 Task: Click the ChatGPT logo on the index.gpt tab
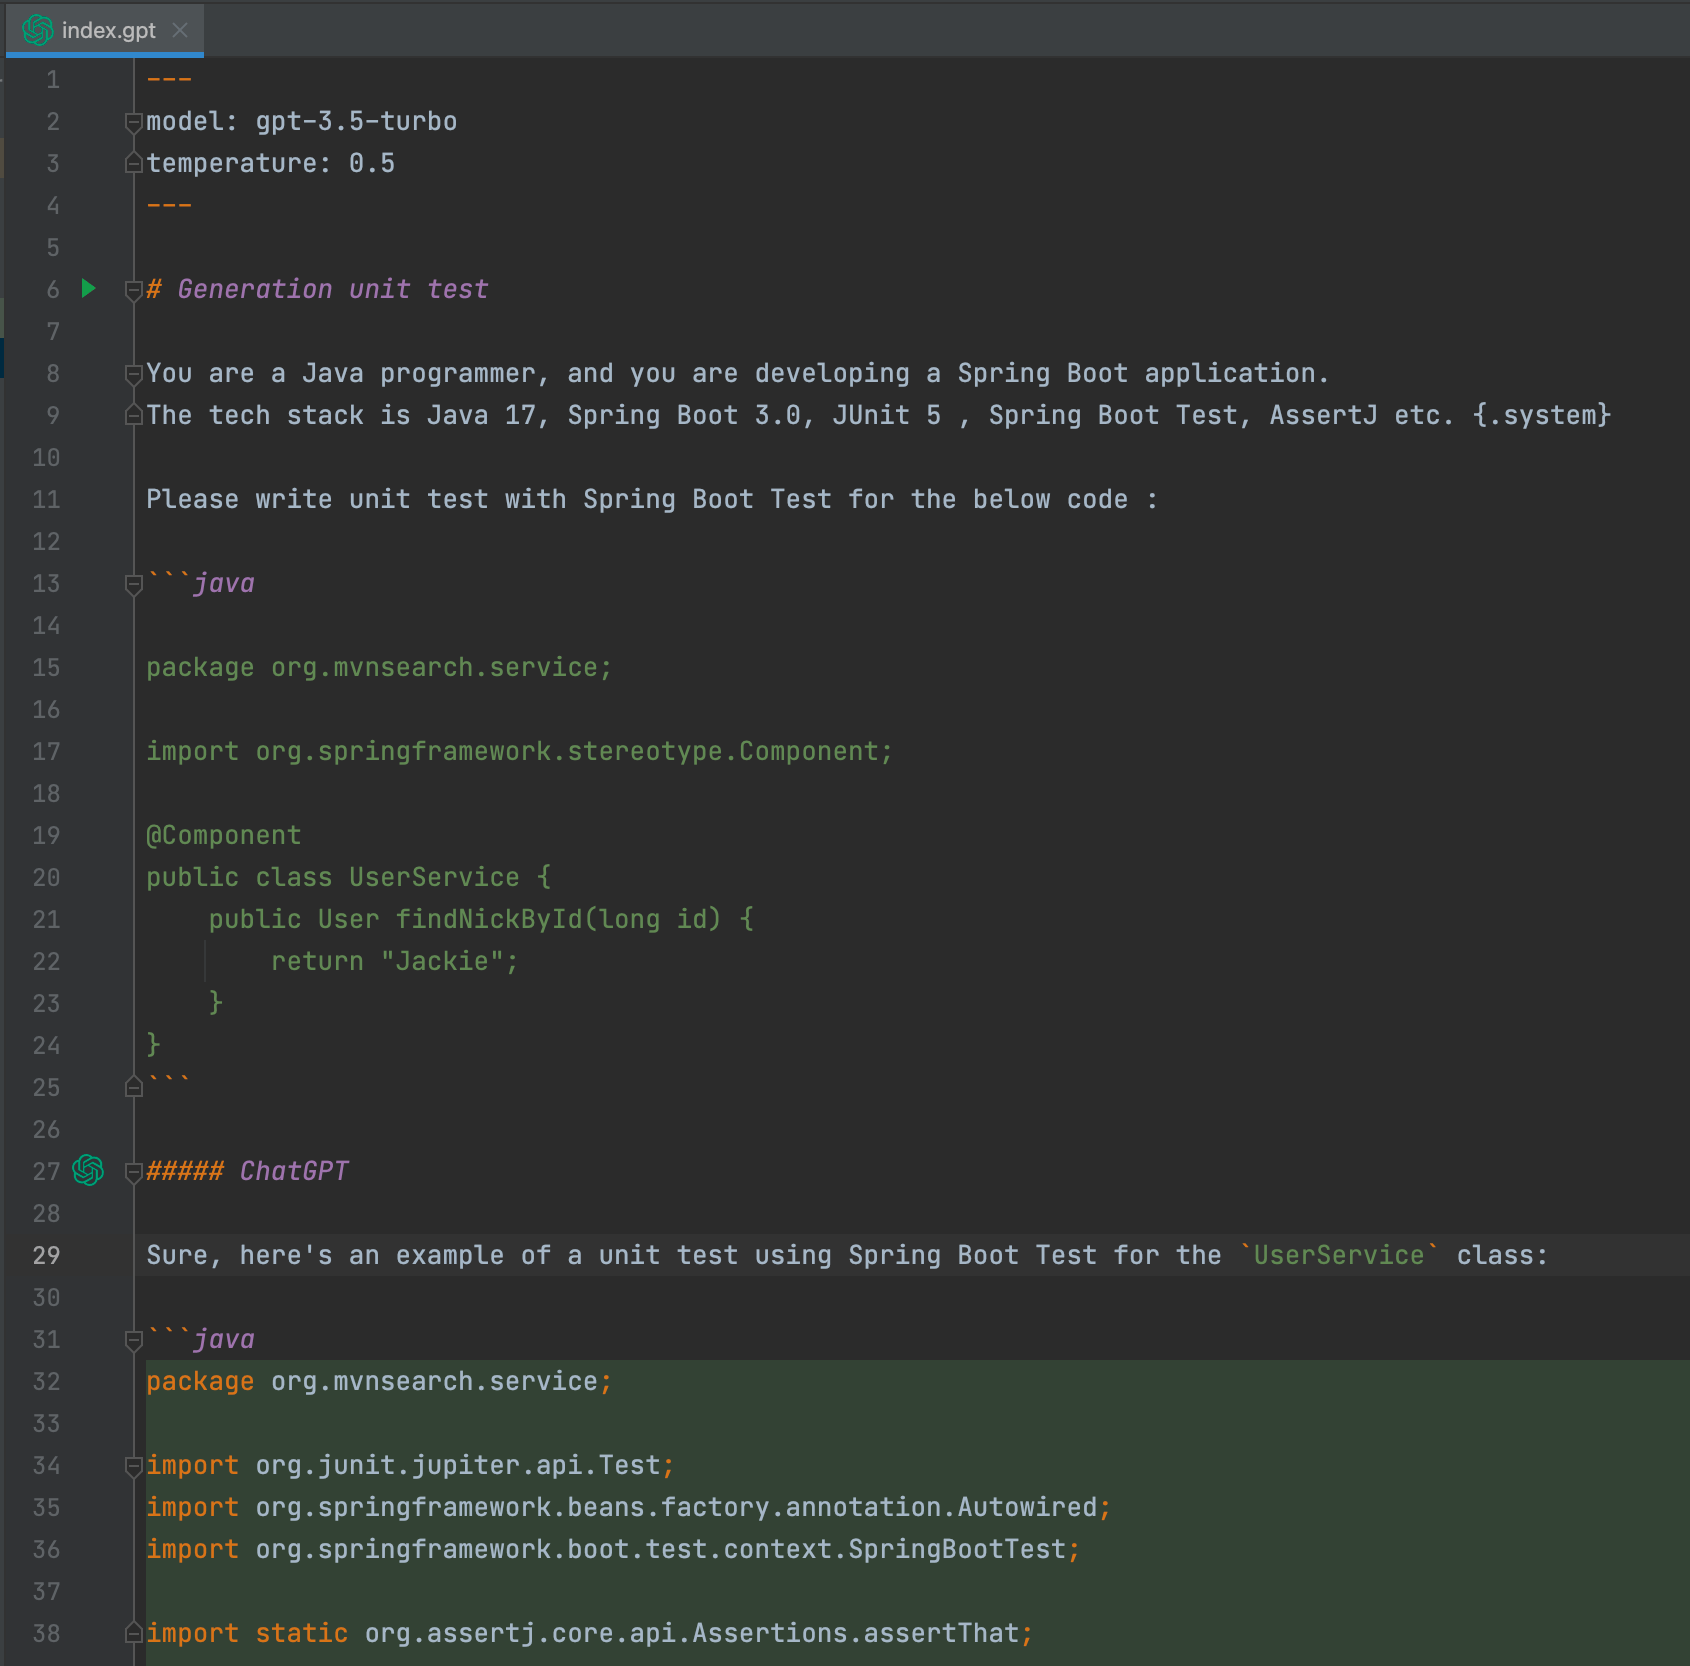tap(37, 30)
